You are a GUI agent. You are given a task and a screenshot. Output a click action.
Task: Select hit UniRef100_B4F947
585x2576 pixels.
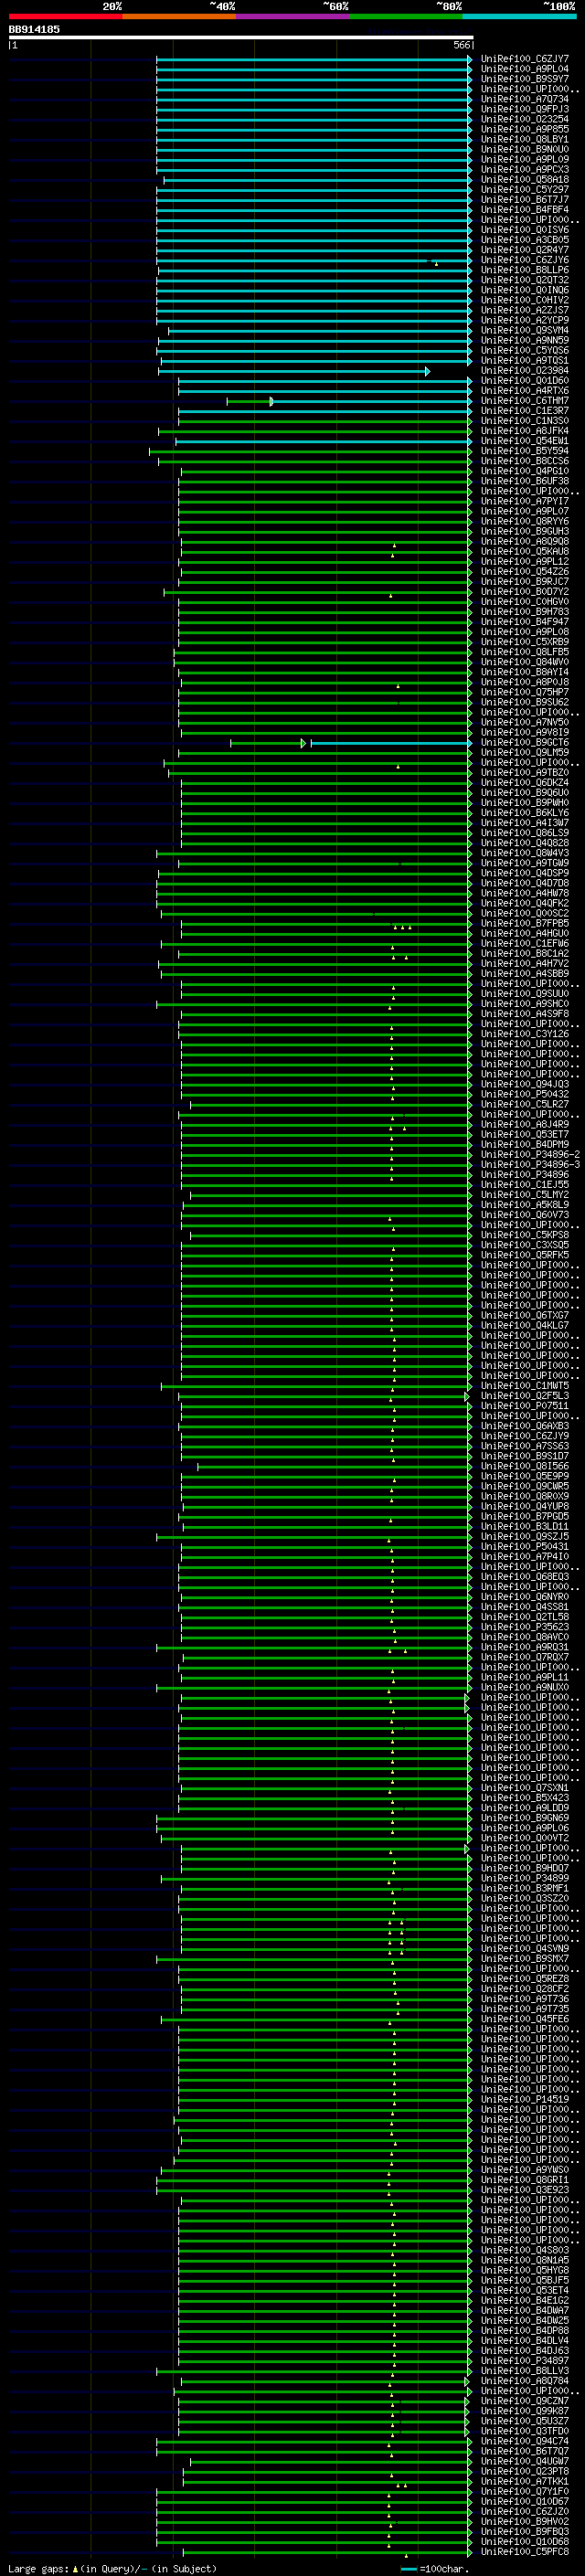tap(524, 622)
